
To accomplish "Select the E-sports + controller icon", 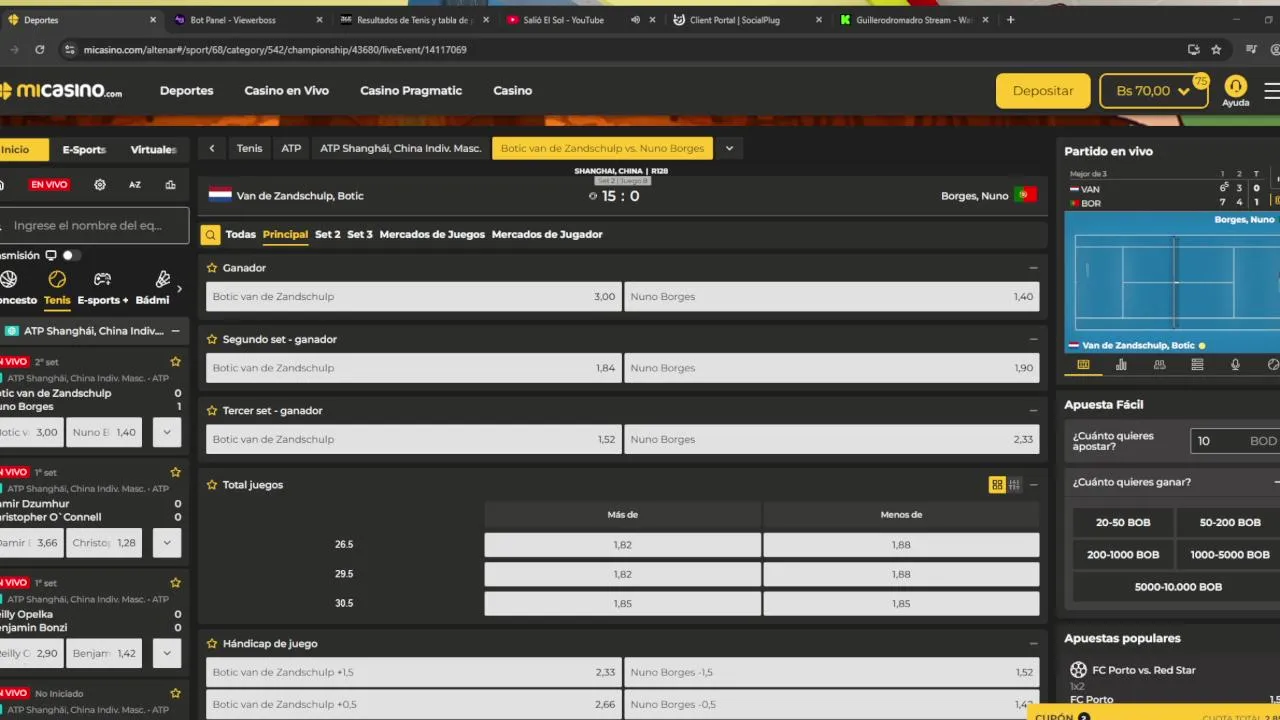I will click(102, 280).
